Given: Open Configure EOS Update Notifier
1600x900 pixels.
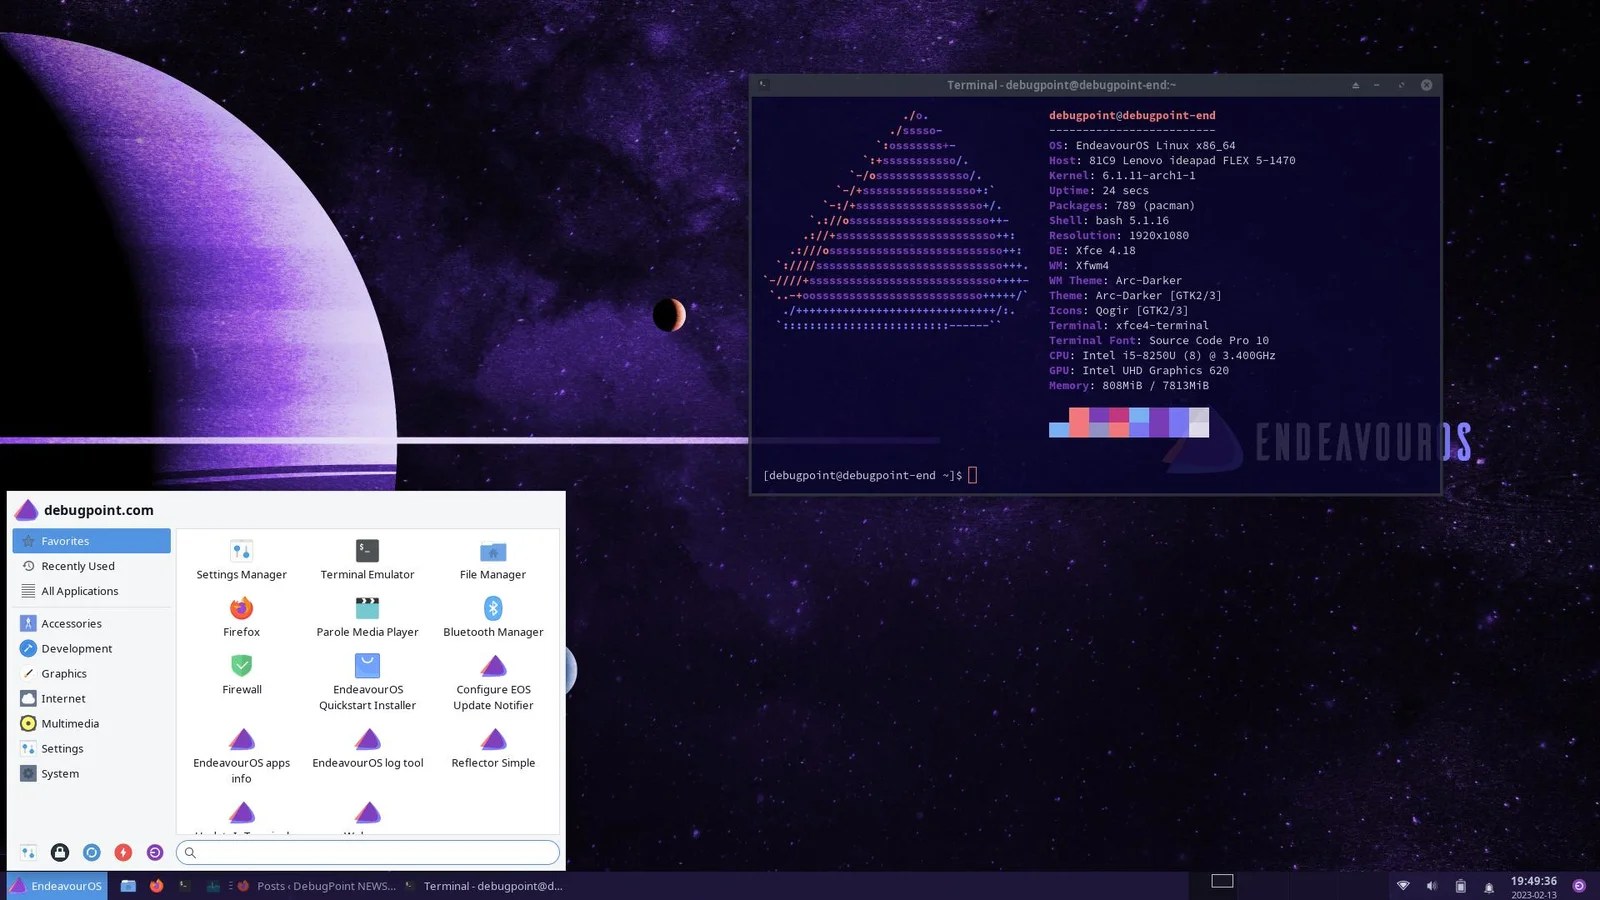Looking at the screenshot, I should [492, 681].
